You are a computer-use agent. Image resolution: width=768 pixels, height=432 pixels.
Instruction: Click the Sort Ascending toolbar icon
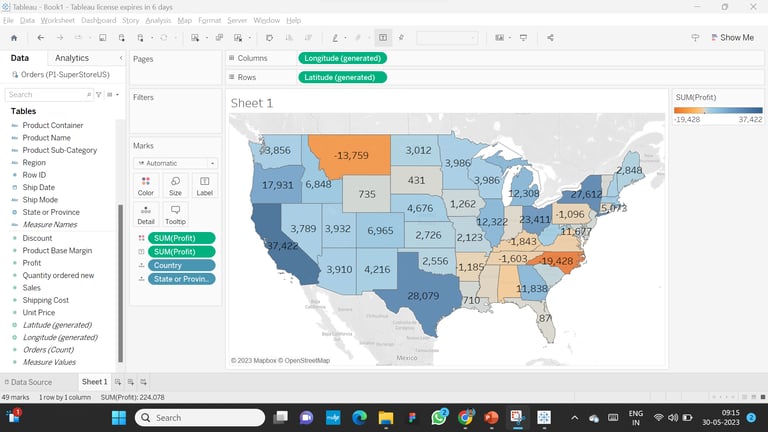pyautogui.click(x=289, y=38)
